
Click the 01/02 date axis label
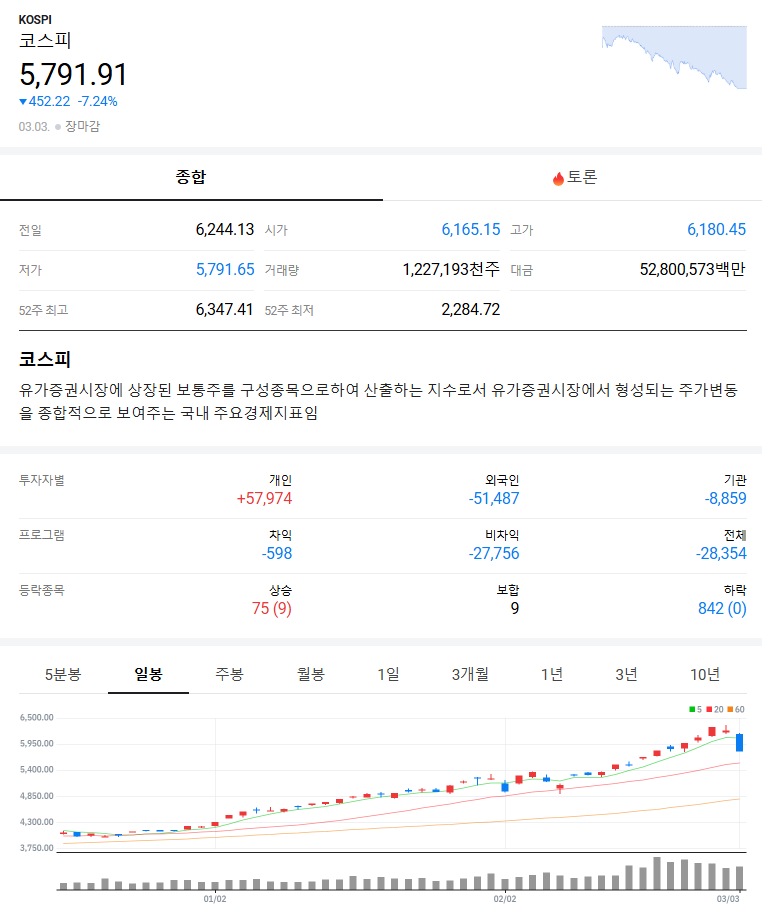(x=215, y=899)
